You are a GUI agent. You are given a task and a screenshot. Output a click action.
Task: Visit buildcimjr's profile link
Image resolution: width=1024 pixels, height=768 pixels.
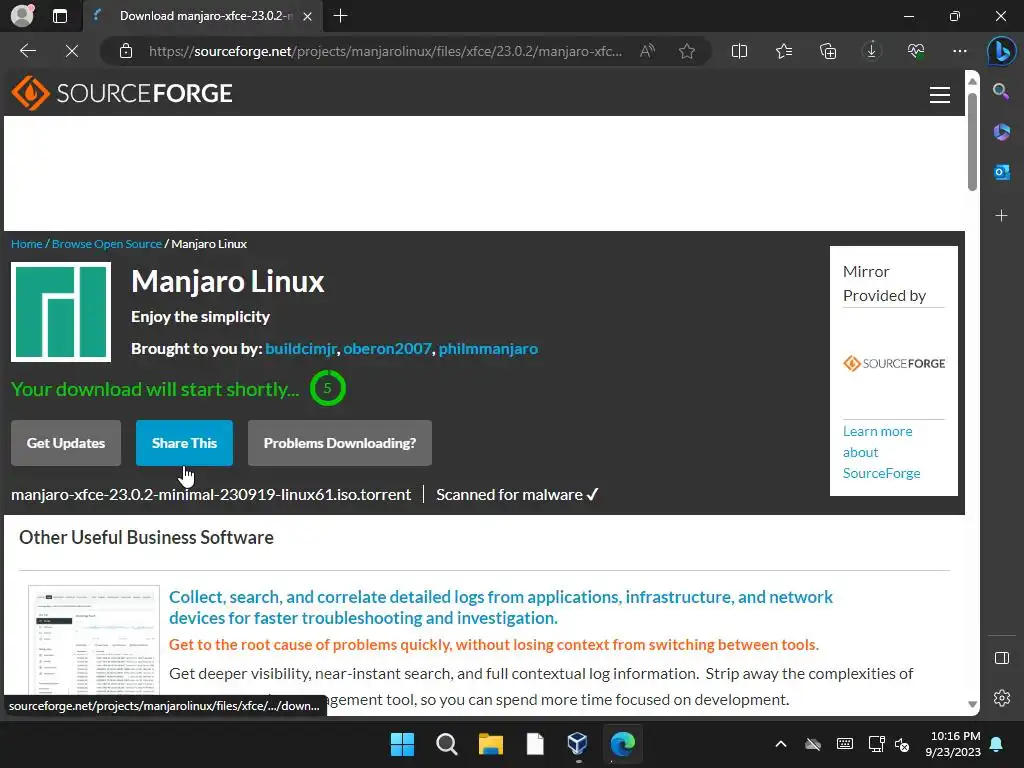tap(300, 348)
